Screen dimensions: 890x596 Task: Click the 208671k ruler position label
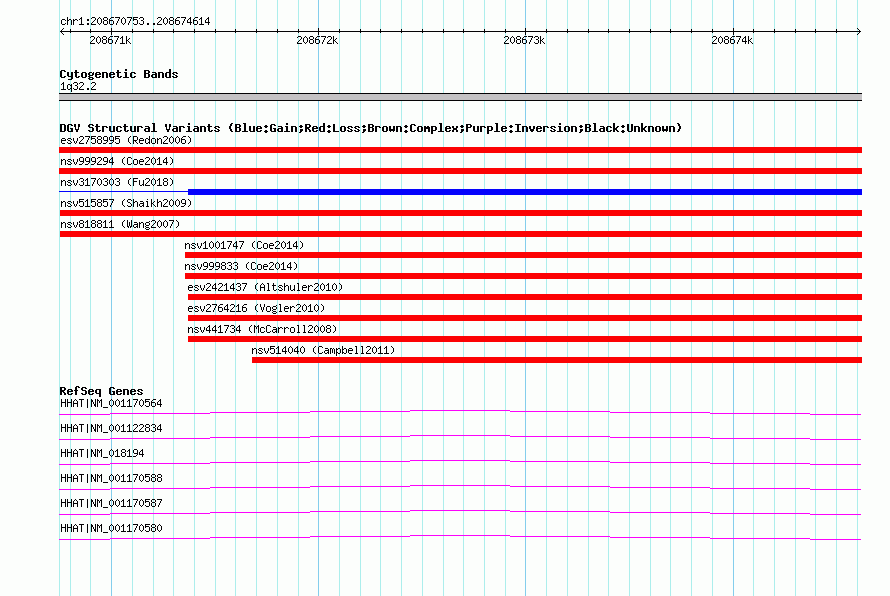click(110, 40)
